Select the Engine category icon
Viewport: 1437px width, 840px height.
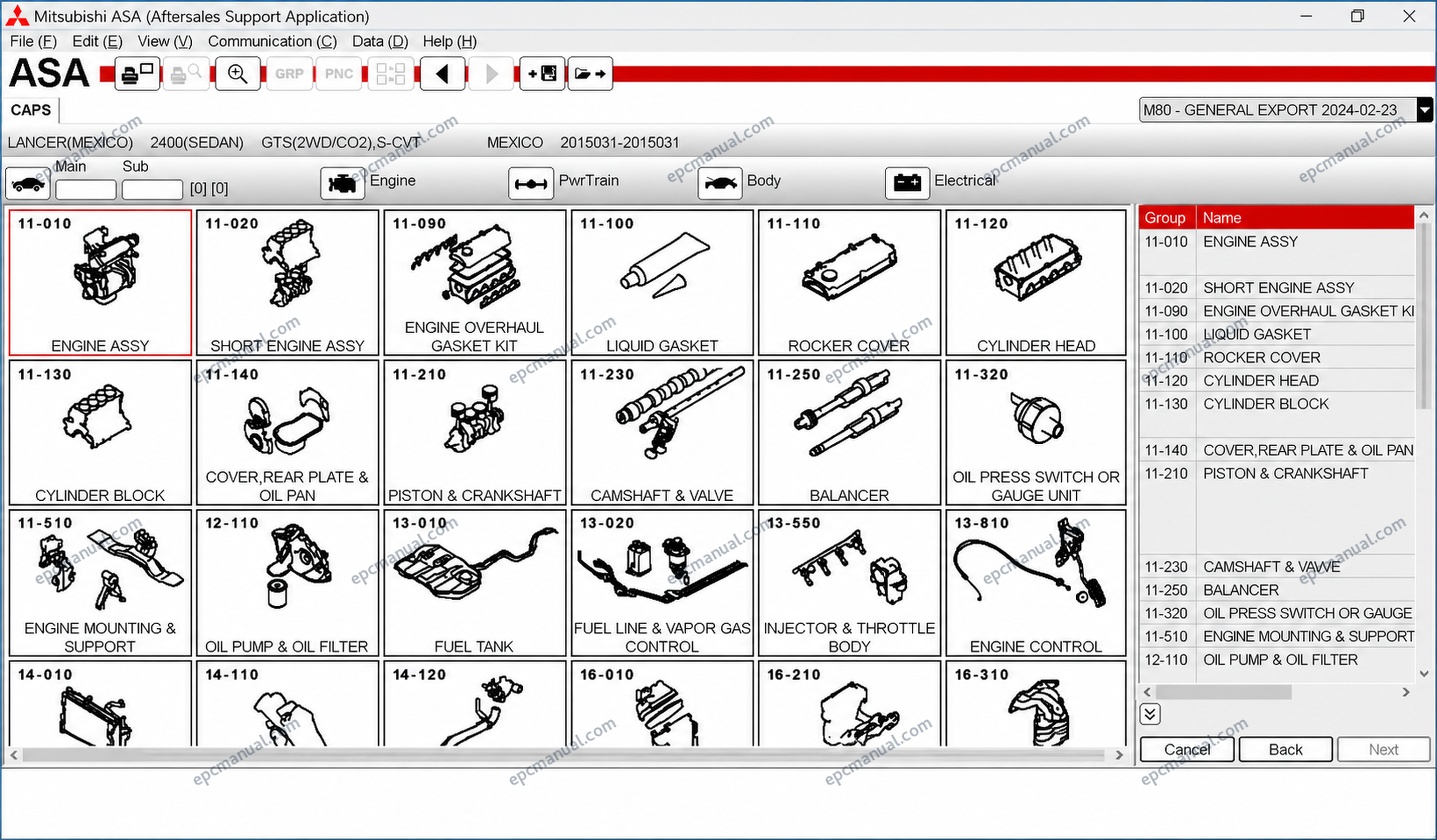coord(343,183)
